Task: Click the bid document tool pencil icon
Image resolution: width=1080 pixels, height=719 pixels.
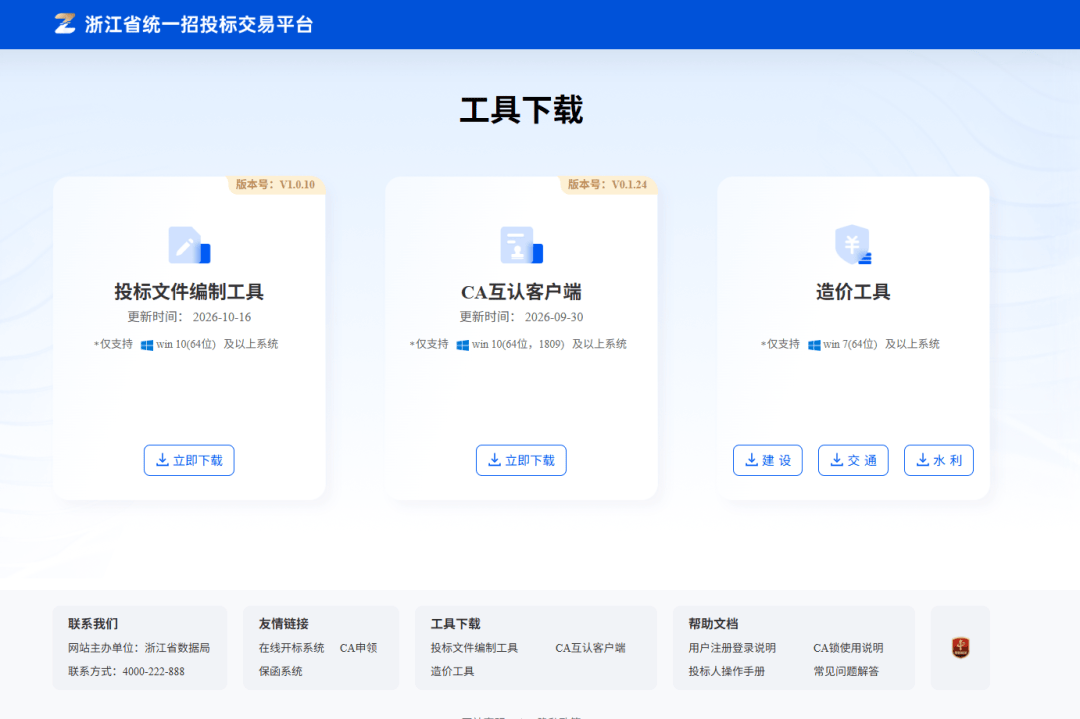Action: click(x=189, y=245)
